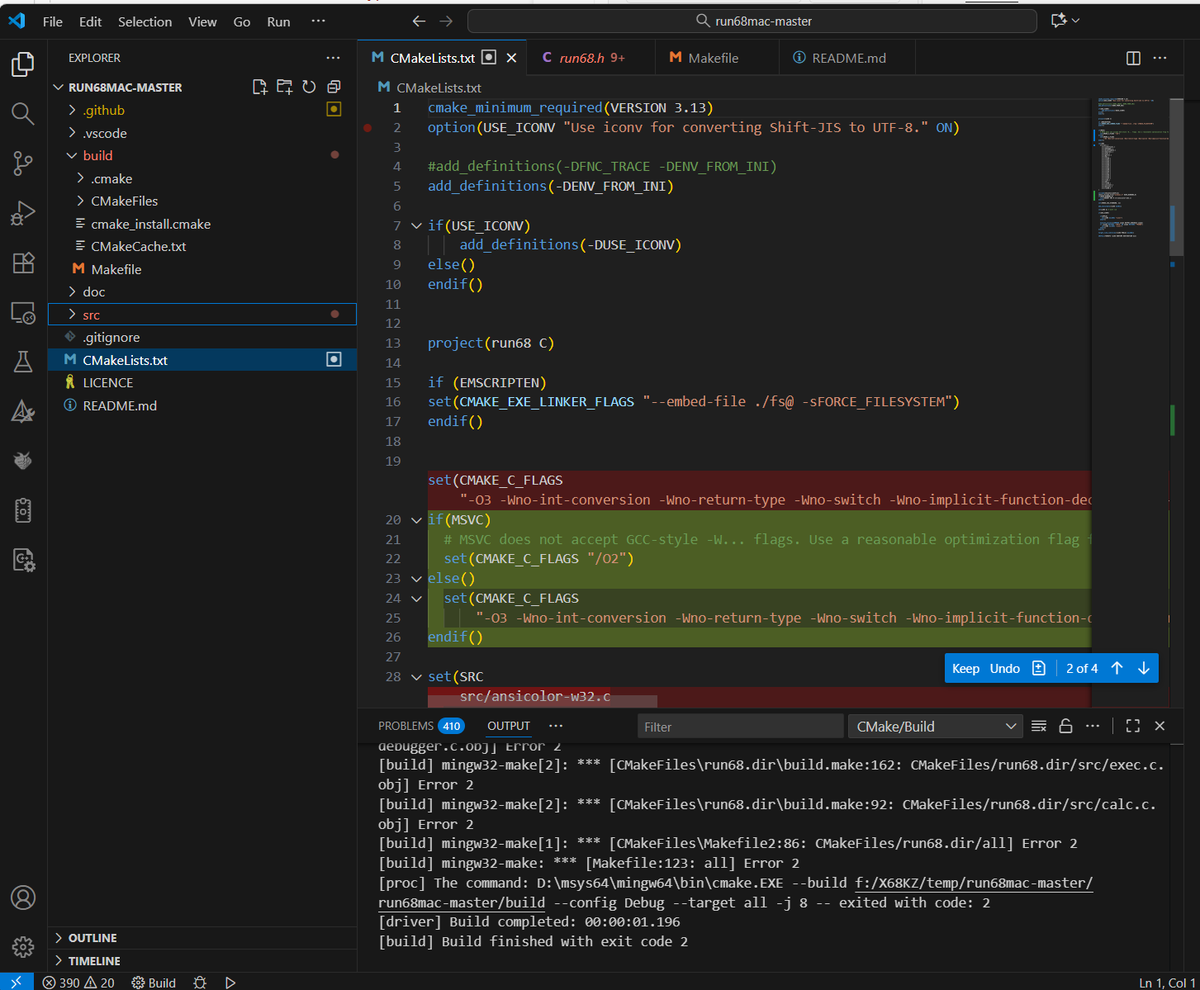Image resolution: width=1200 pixels, height=990 pixels.
Task: Close the CMakeLists.txt editor tab
Action: pos(511,58)
